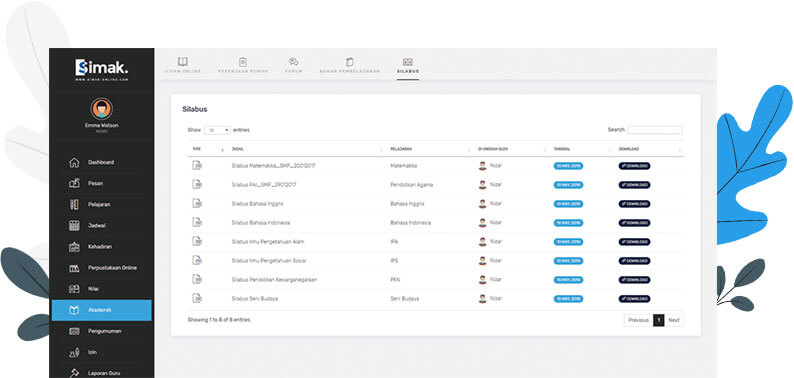Download the Silabus PAI file
The width and height of the screenshot is (794, 378).
[634, 185]
